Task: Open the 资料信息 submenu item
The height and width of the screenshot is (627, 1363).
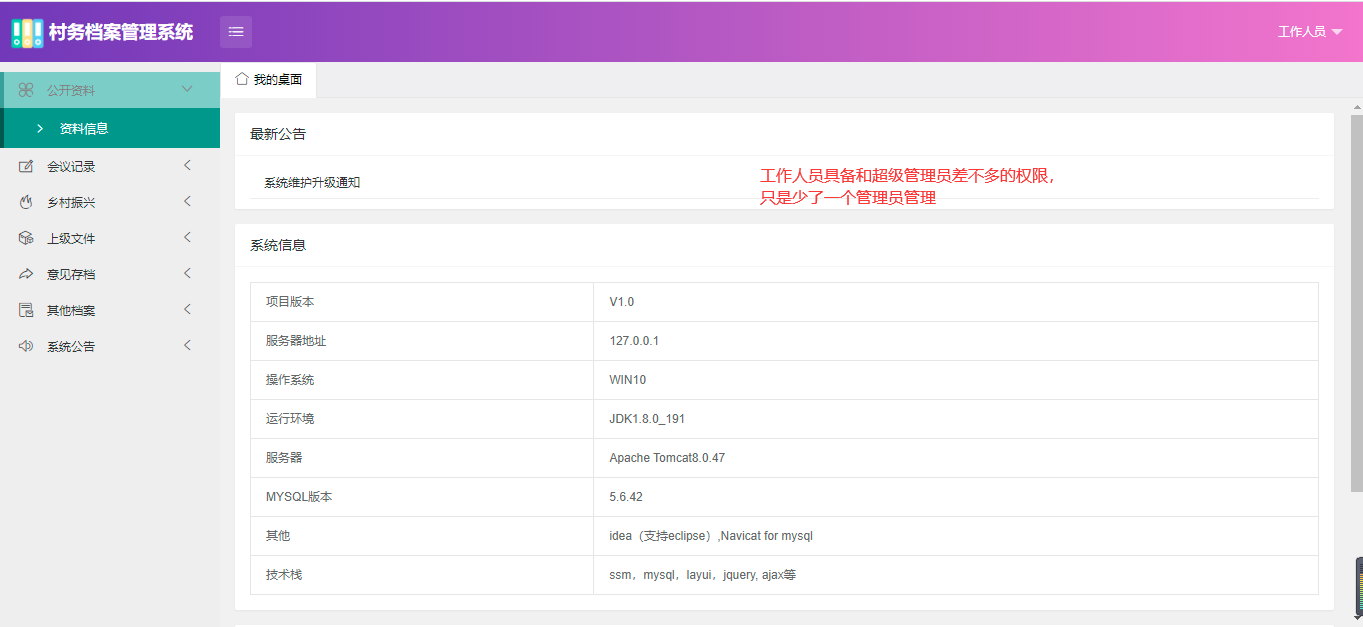Action: (x=110, y=128)
